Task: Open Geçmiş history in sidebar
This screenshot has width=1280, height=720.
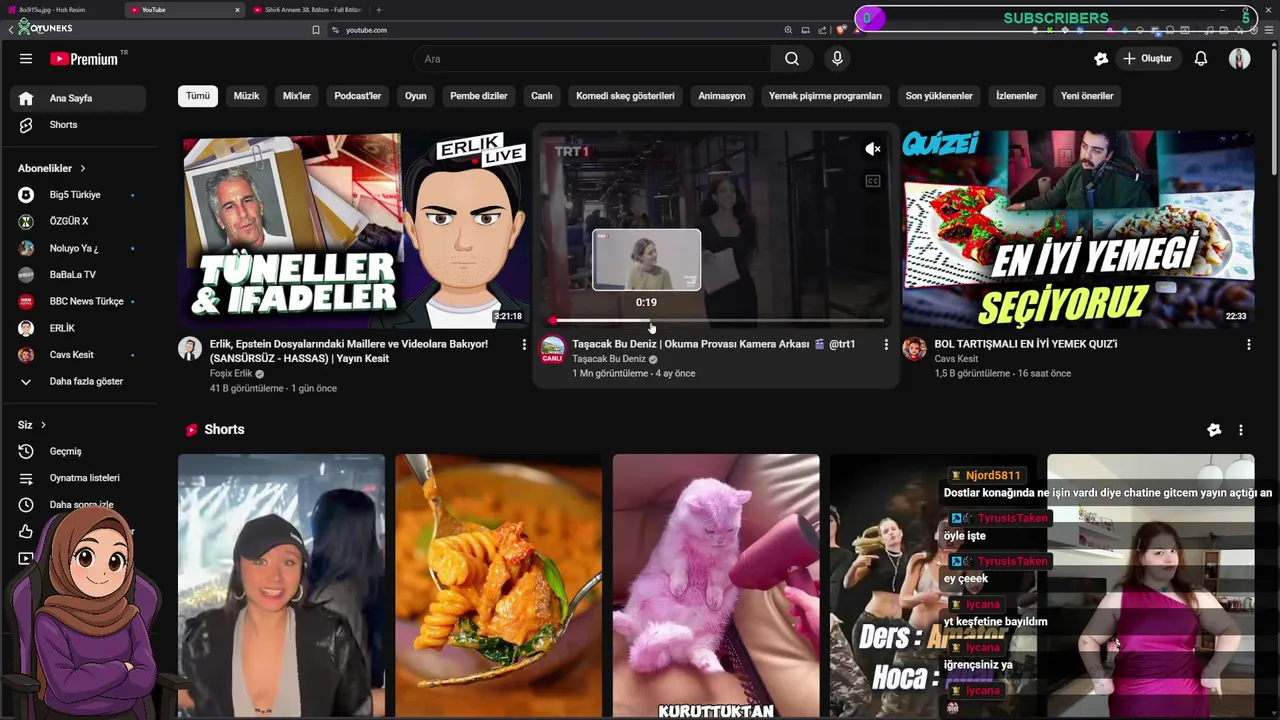Action: (x=78, y=451)
